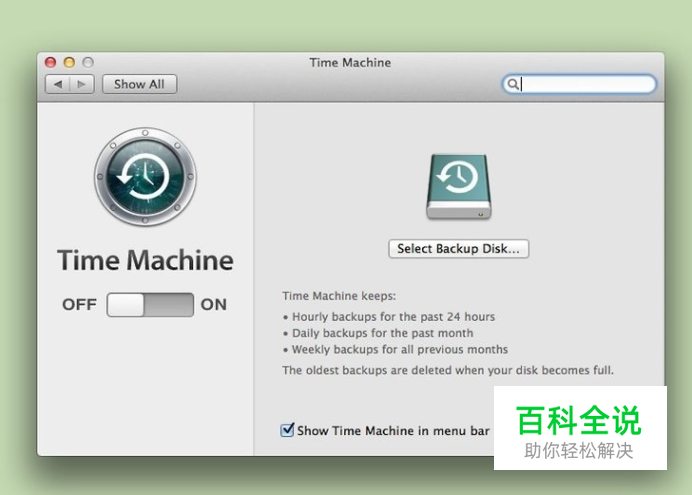Click the OFF label beside the switch

pyautogui.click(x=79, y=304)
